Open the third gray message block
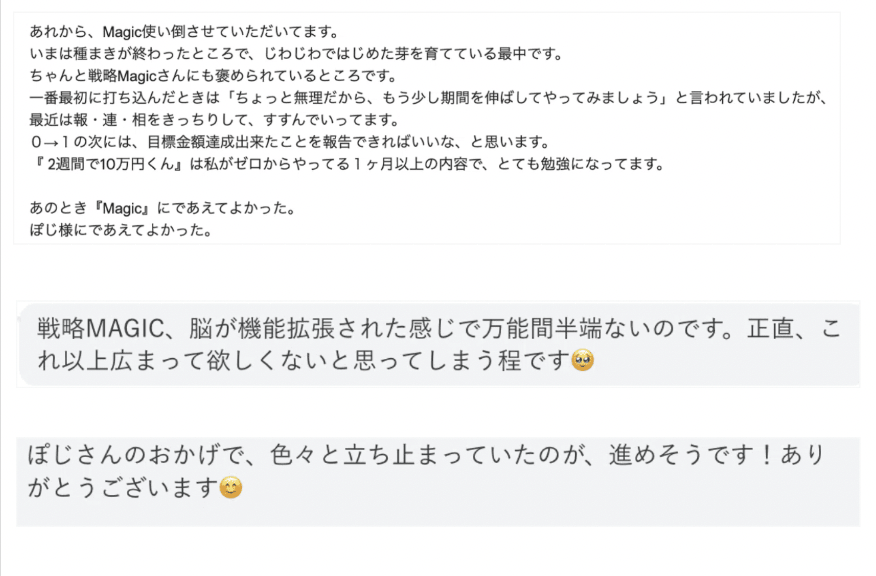Screen dimensions: 876x576 (439, 482)
